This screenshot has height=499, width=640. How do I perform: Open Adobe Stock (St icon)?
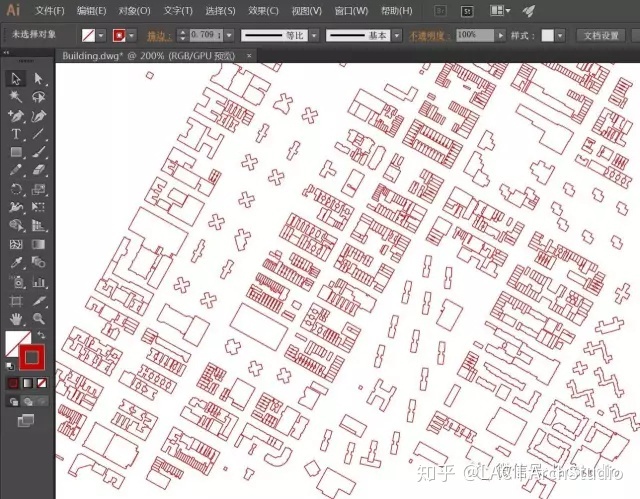(467, 11)
